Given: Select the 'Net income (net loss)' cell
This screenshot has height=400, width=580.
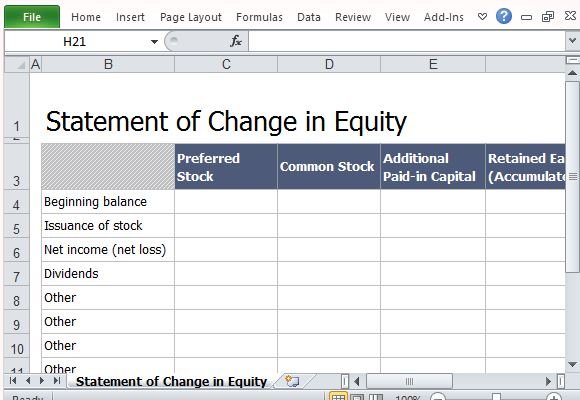Looking at the screenshot, I should coord(108,250).
